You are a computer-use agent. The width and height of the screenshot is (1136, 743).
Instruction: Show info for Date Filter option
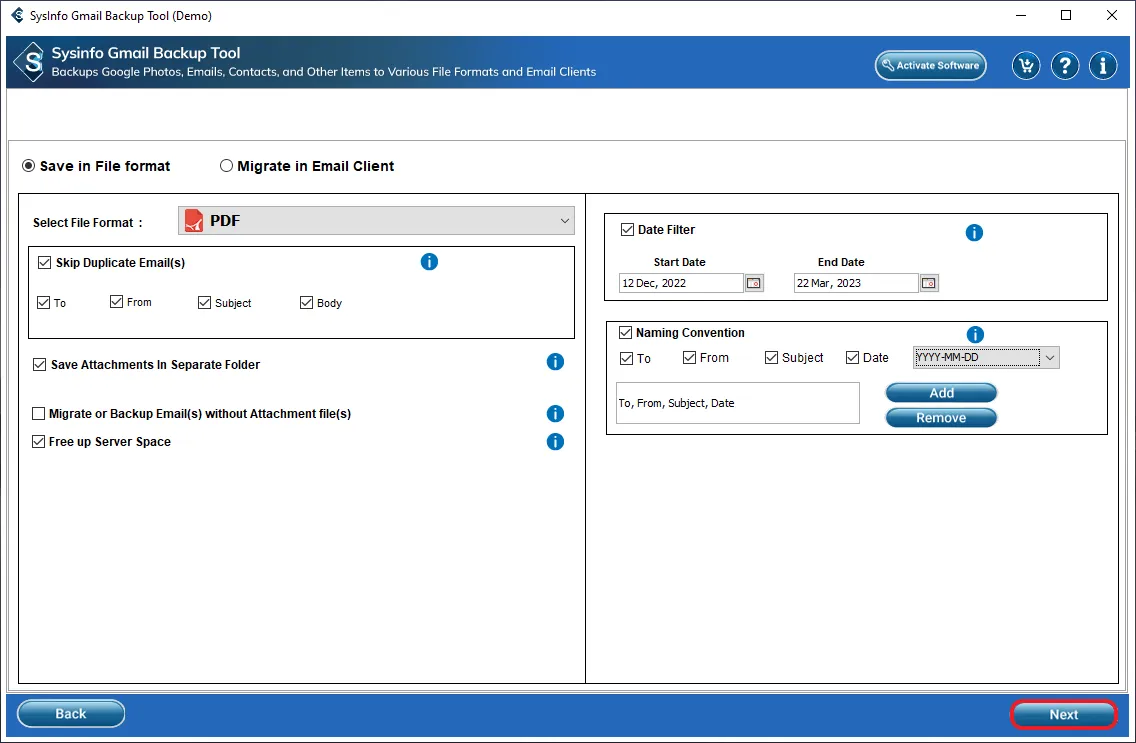pyautogui.click(x=974, y=233)
